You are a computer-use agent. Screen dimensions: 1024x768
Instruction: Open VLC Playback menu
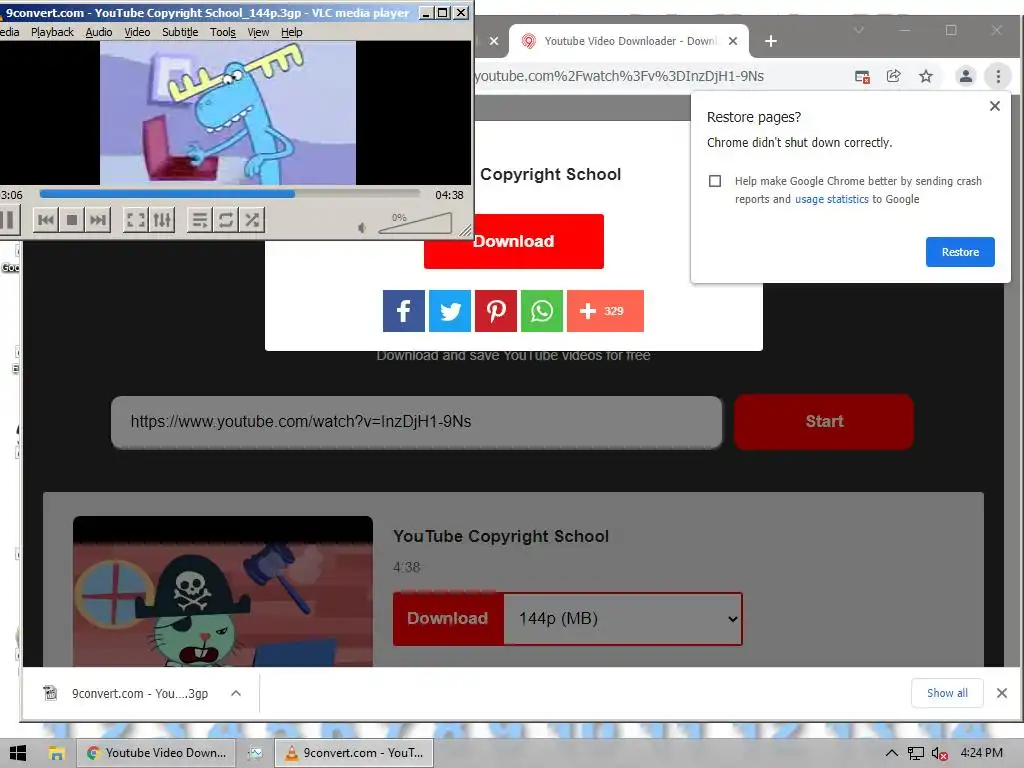point(52,32)
